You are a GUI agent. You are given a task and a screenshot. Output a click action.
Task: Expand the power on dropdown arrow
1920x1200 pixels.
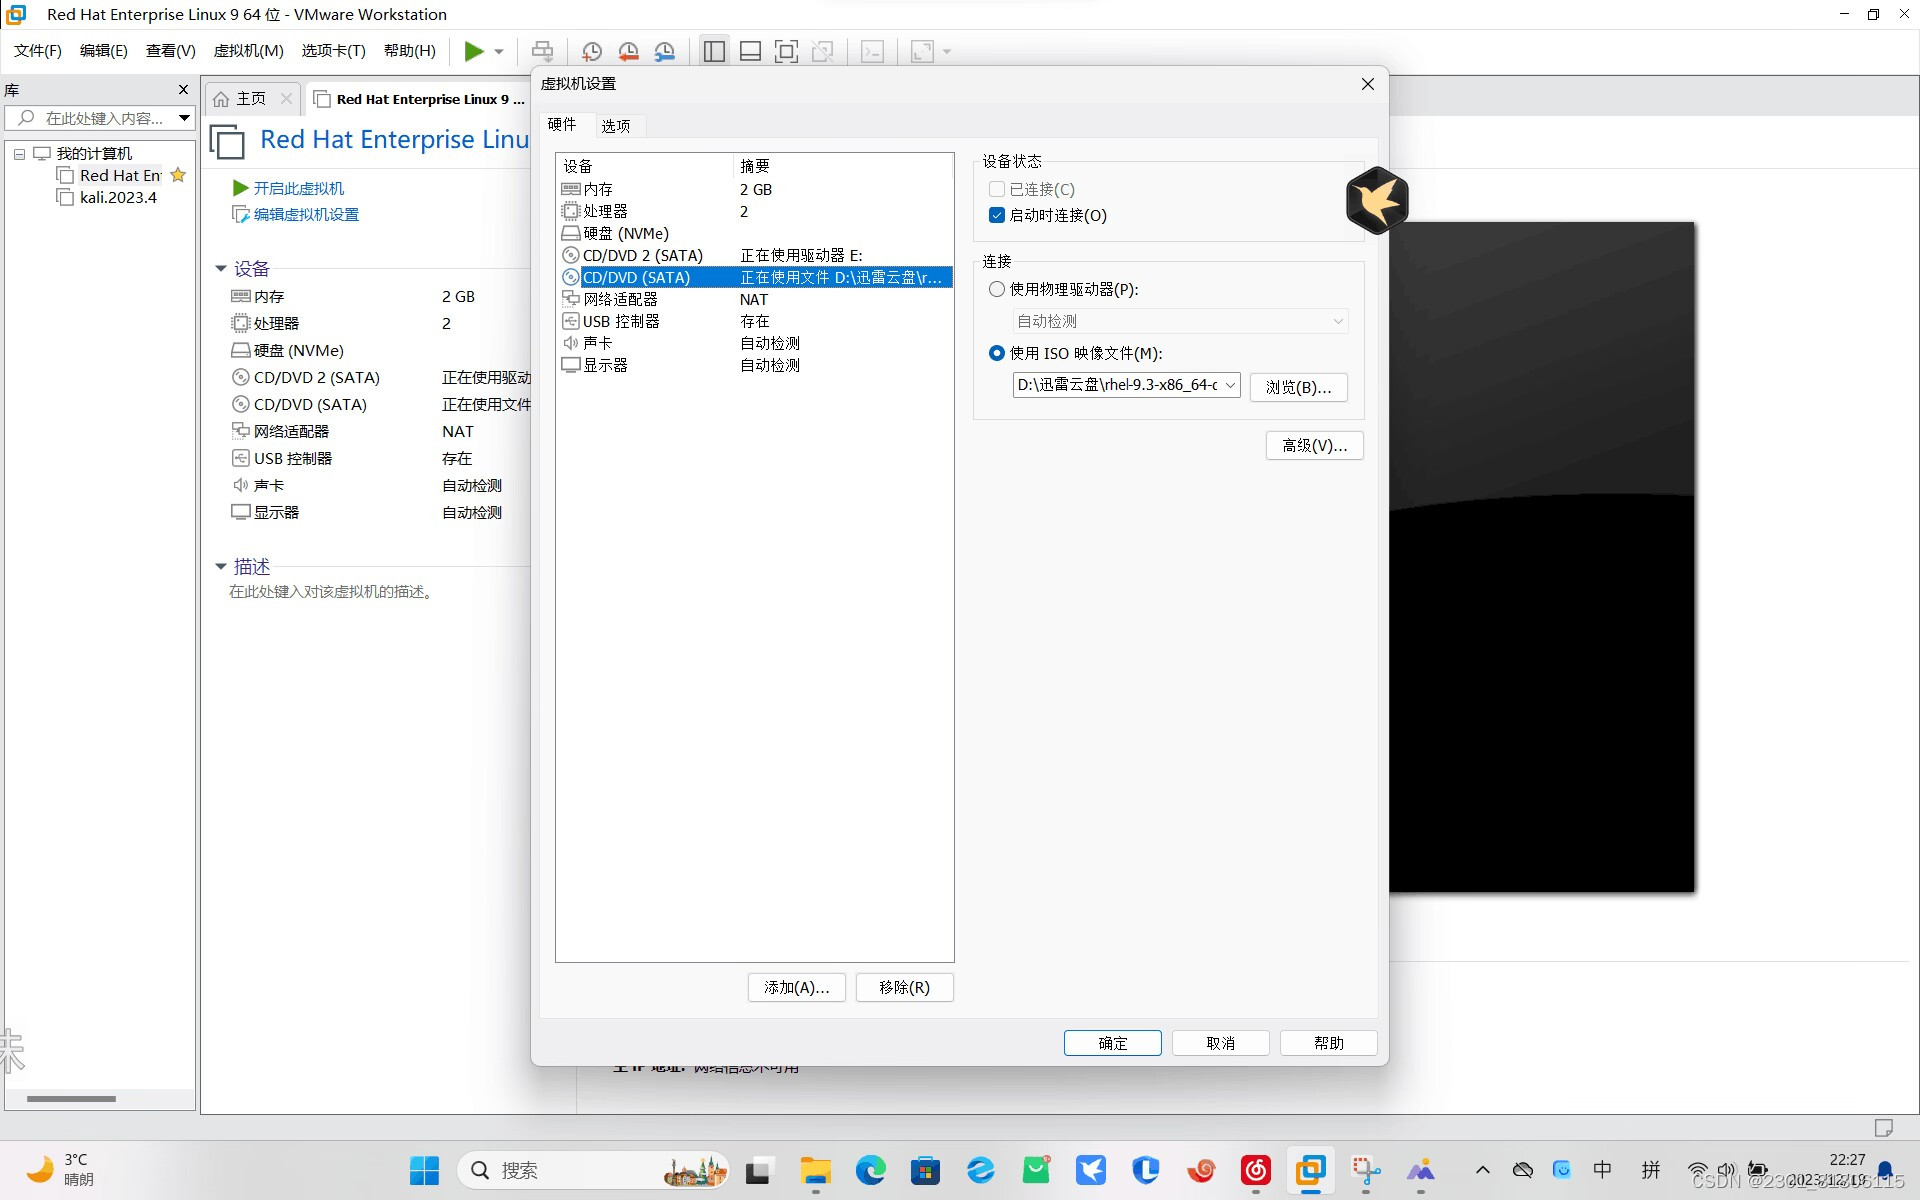coord(499,51)
